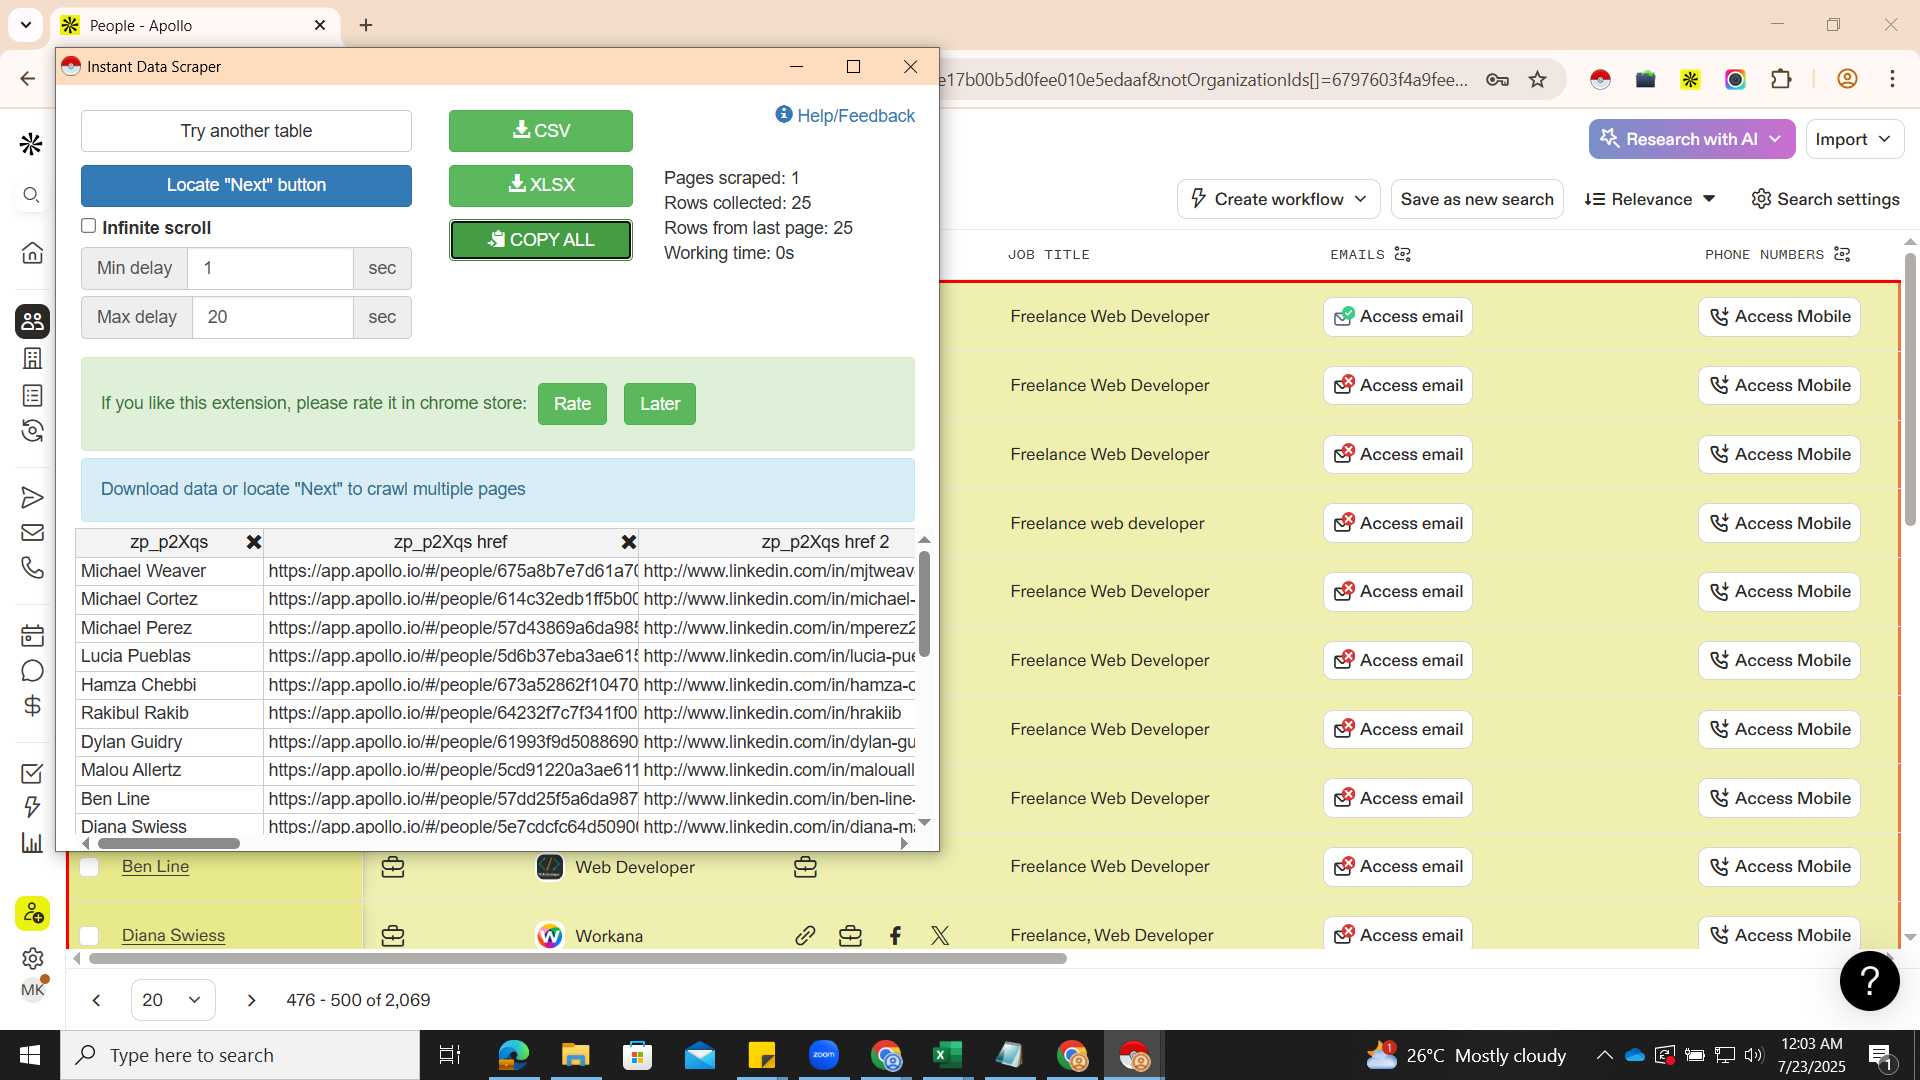Expand Create workflow dropdown

(1279, 199)
